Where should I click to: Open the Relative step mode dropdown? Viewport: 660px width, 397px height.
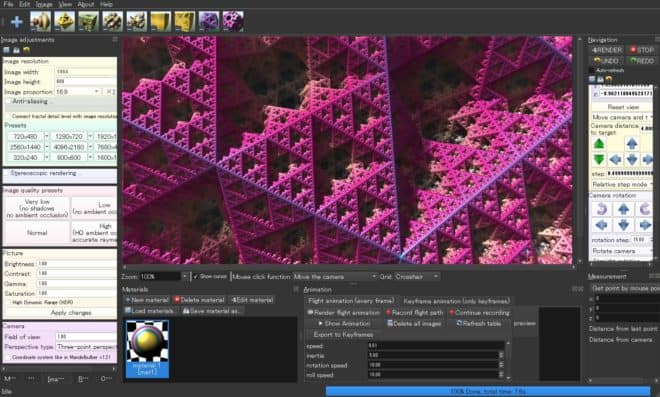point(622,184)
